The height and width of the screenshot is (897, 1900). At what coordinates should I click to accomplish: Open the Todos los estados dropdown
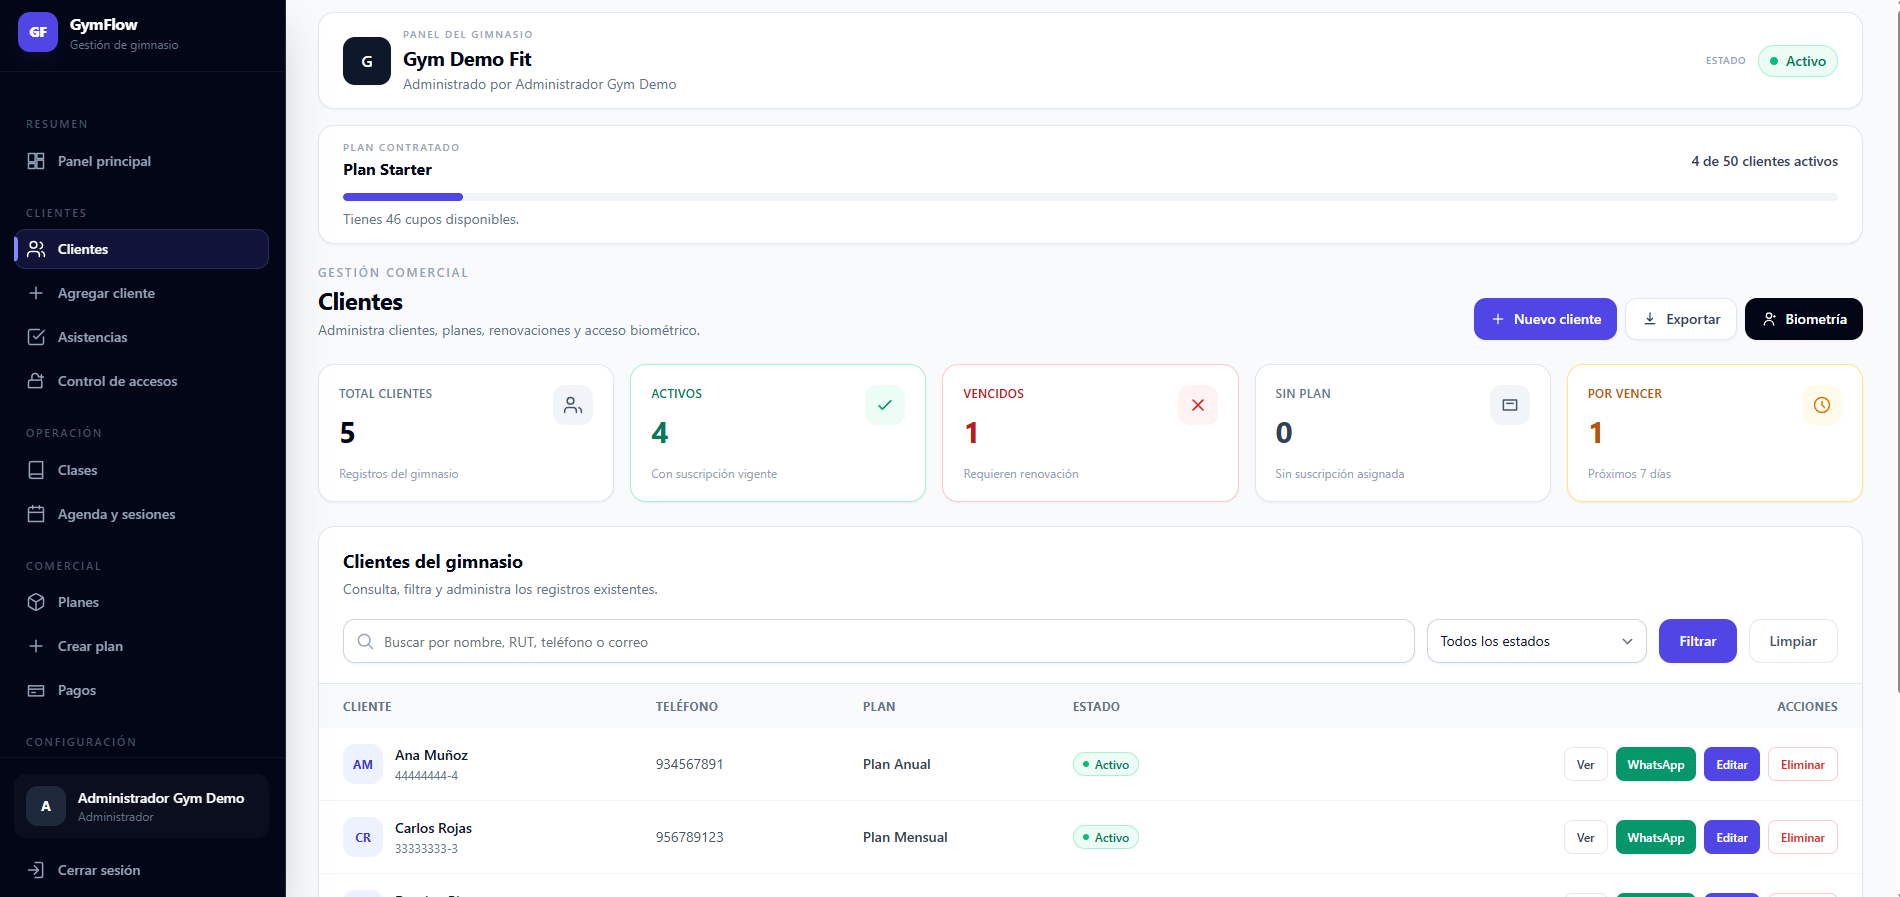1537,641
